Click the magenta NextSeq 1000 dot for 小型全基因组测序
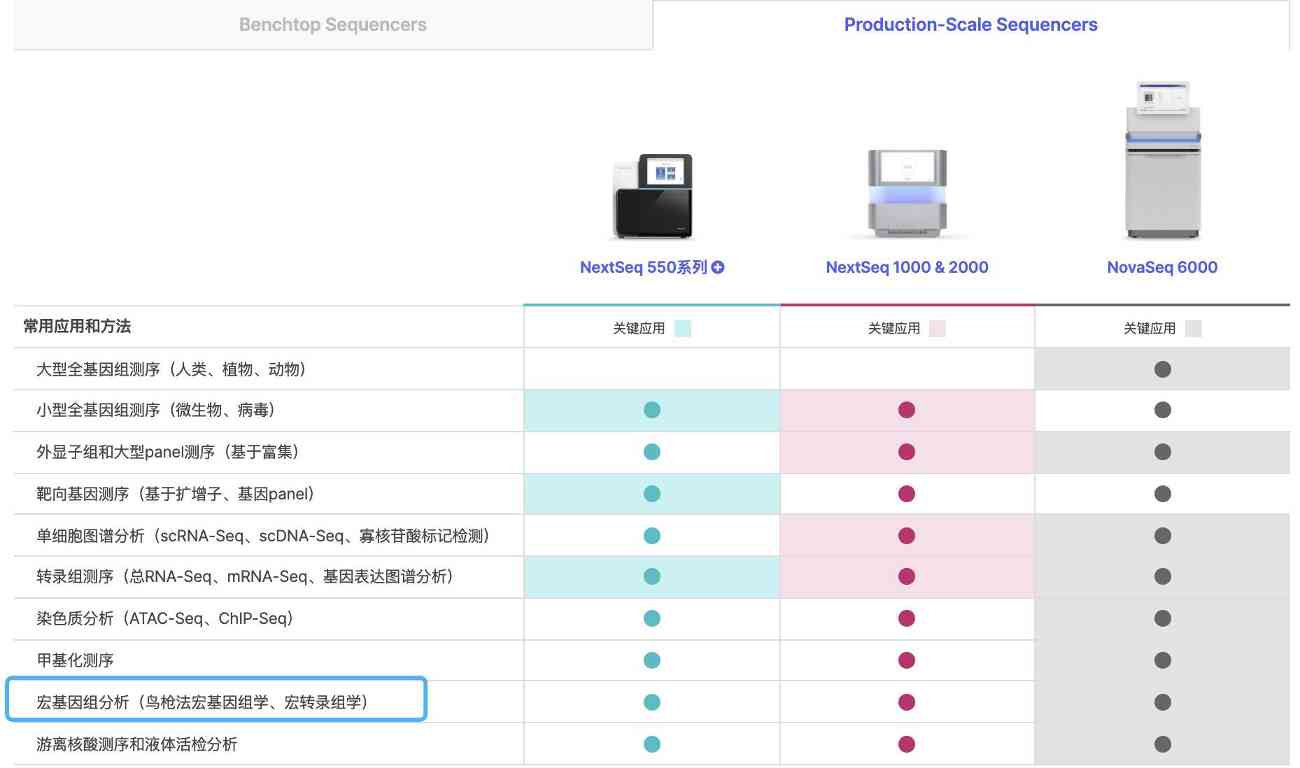Image resolution: width=1300 pixels, height=768 pixels. point(907,410)
